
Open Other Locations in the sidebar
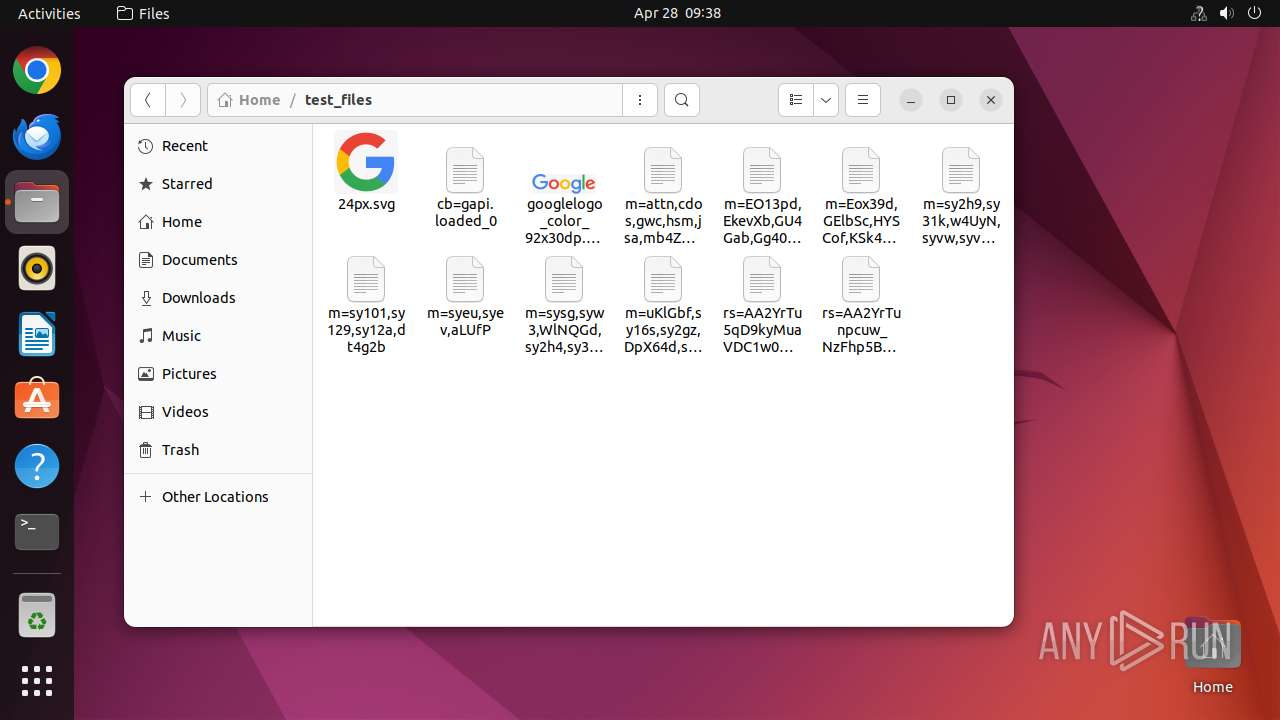tap(218, 497)
